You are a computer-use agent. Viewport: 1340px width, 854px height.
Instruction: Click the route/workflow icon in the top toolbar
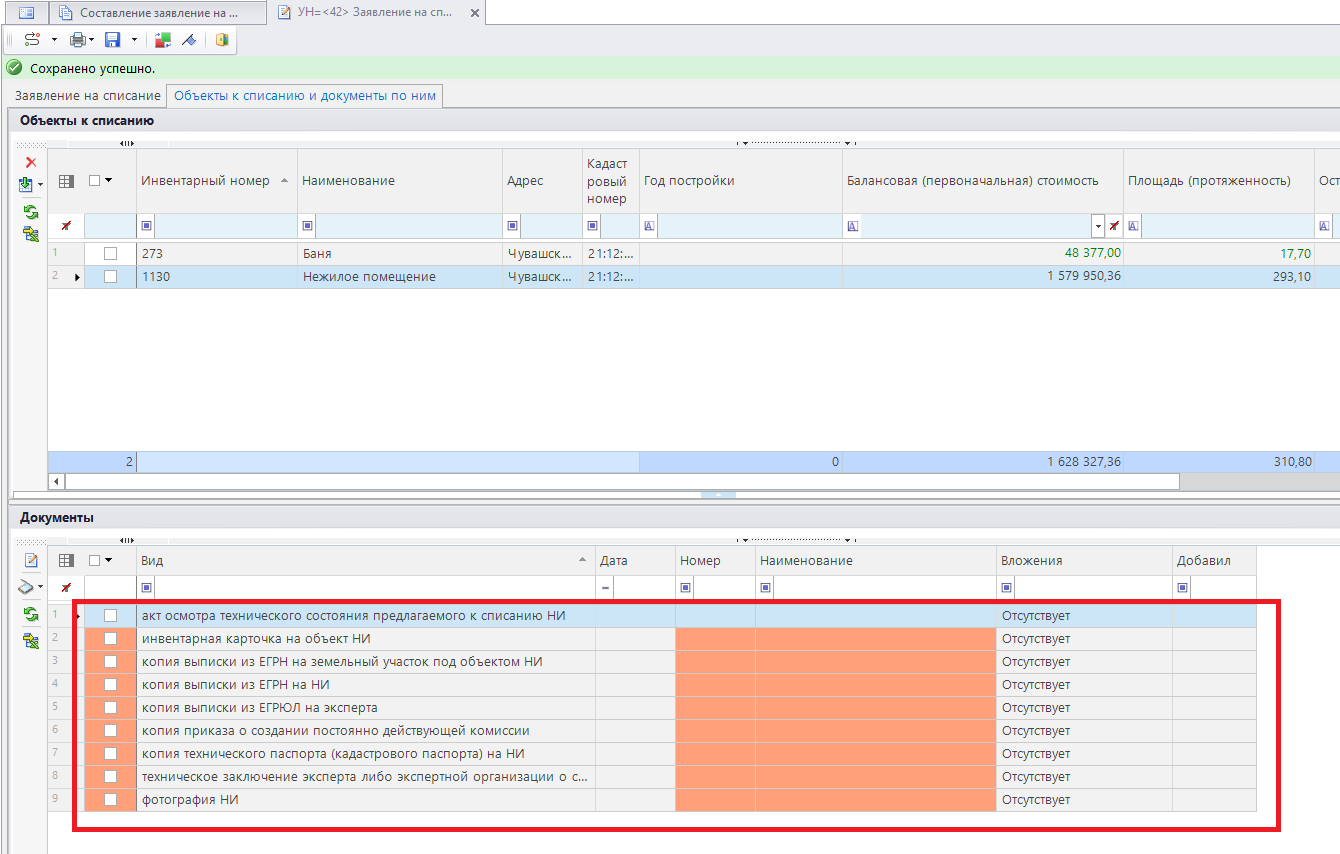click(x=32, y=40)
